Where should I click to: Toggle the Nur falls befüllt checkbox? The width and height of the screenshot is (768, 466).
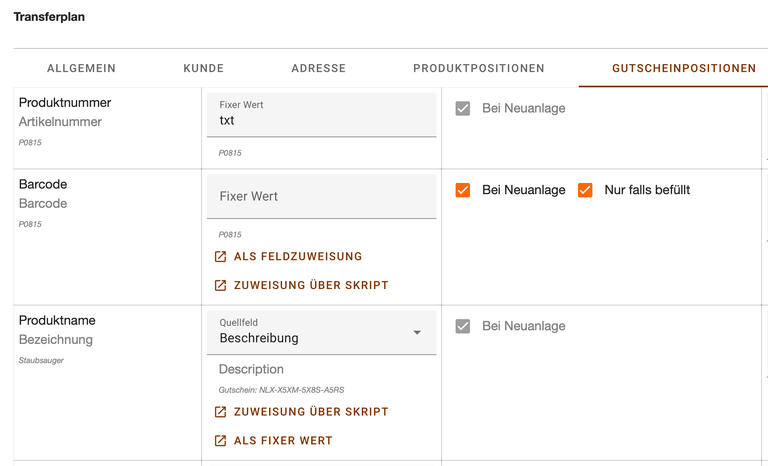pos(585,190)
